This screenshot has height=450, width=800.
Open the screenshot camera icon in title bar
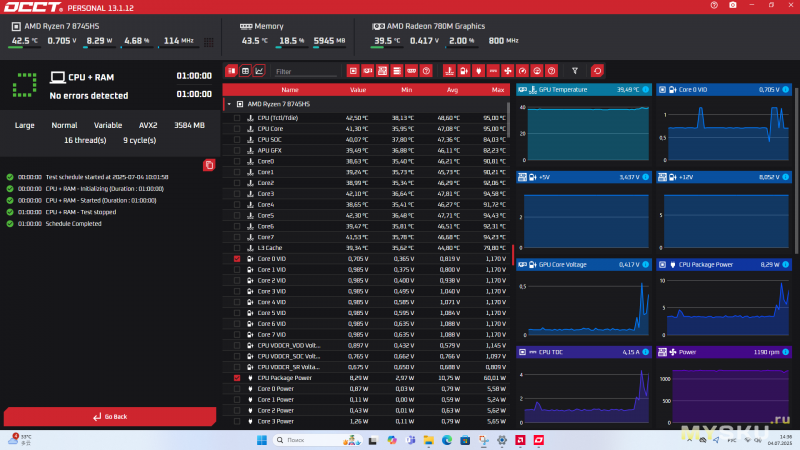click(x=733, y=5)
